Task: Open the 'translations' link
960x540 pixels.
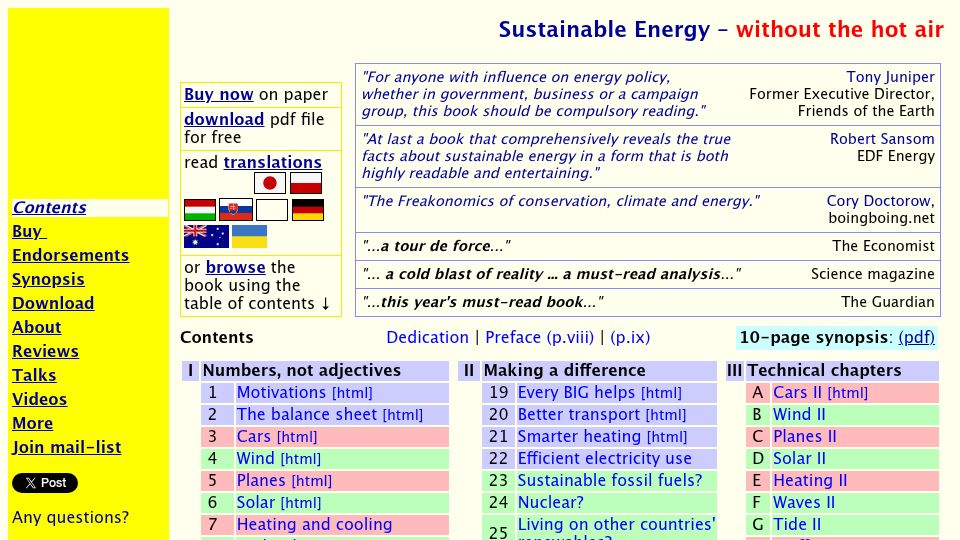Action: [272, 162]
